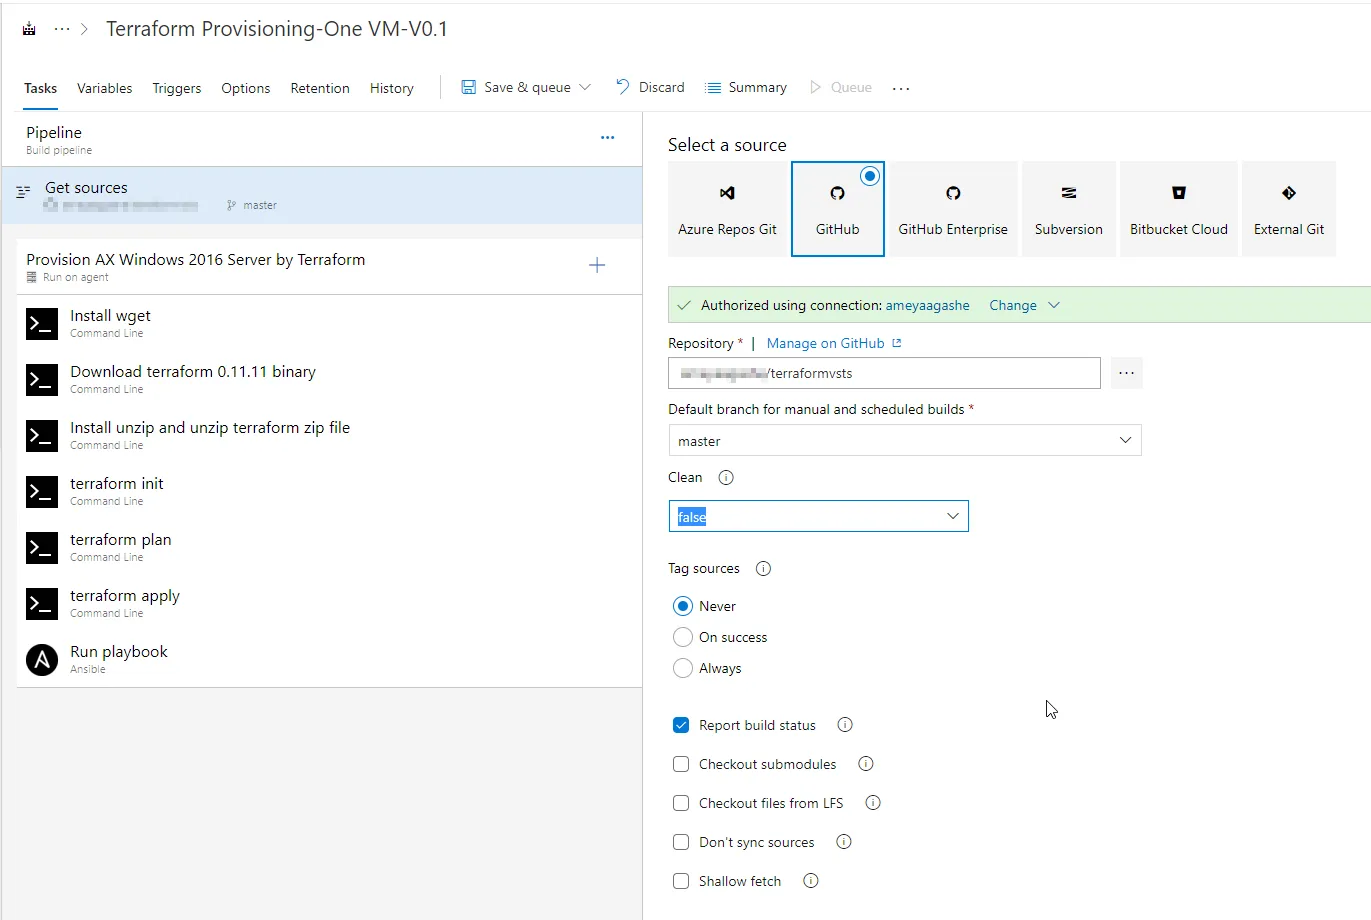Select the GitHub source radio option
This screenshot has width=1371, height=920.
pos(870,176)
